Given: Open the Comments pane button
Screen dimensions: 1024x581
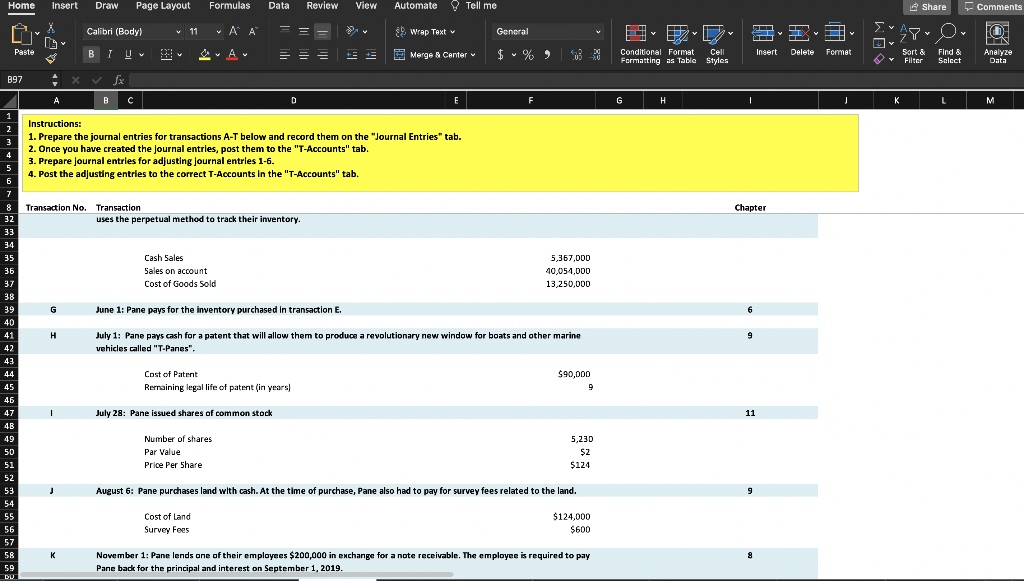Looking at the screenshot, I should 993,7.
